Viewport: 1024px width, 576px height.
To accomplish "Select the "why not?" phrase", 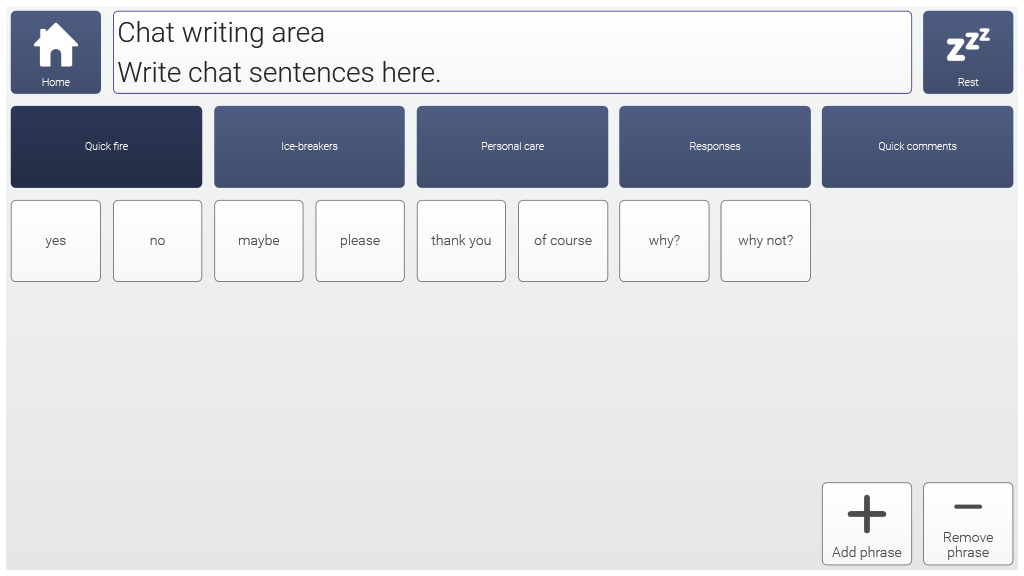I will point(765,241).
